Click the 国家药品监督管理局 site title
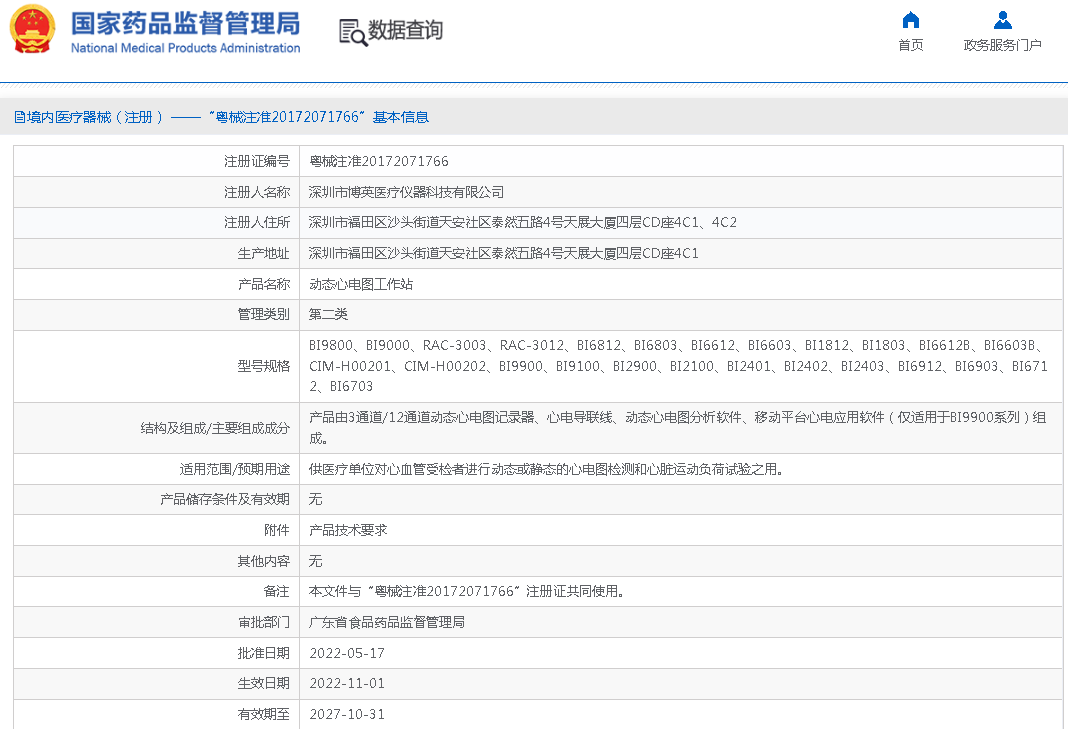 tap(185, 22)
